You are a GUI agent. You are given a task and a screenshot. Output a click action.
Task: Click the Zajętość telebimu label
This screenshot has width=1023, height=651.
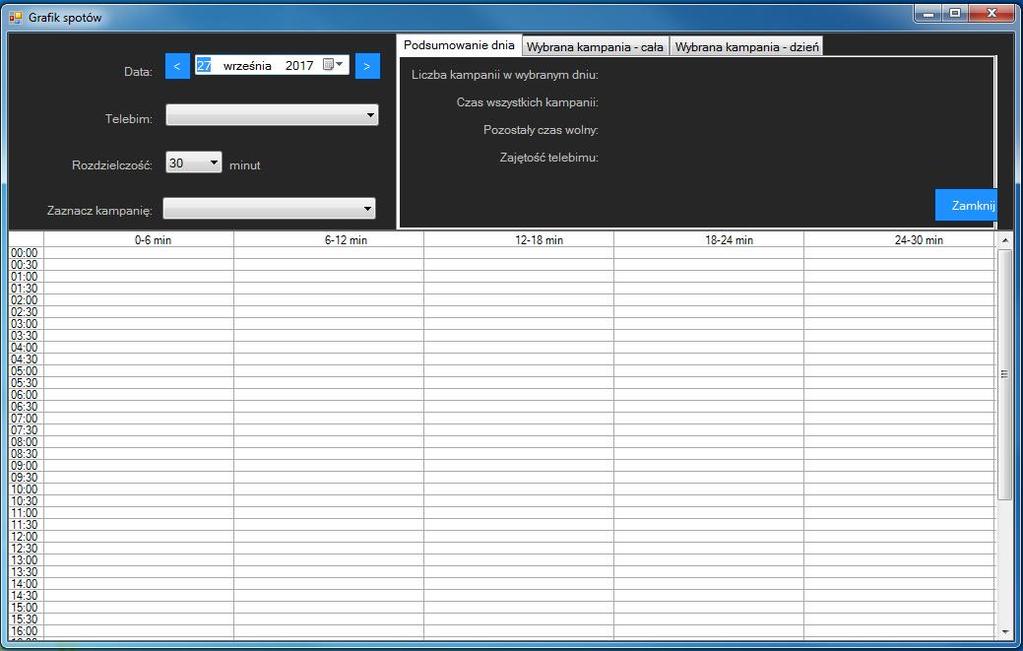pyautogui.click(x=549, y=157)
